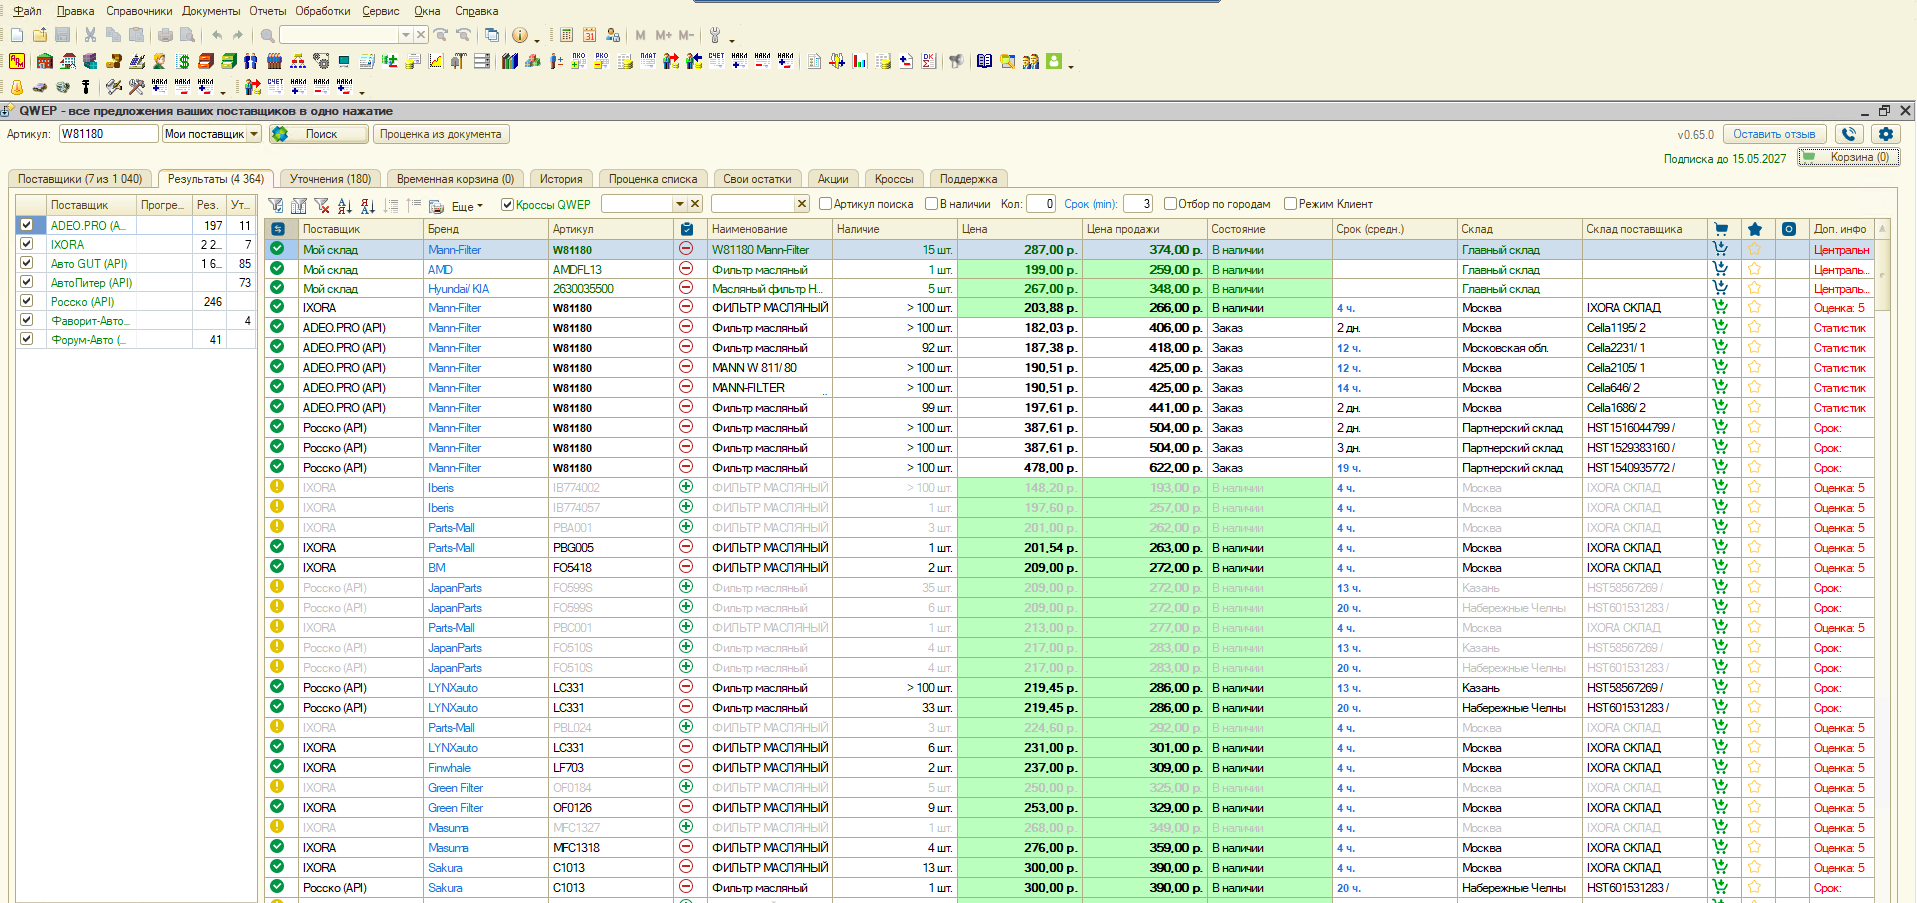
Task: Expand the Мои поставщики dropdown
Action: (x=254, y=134)
